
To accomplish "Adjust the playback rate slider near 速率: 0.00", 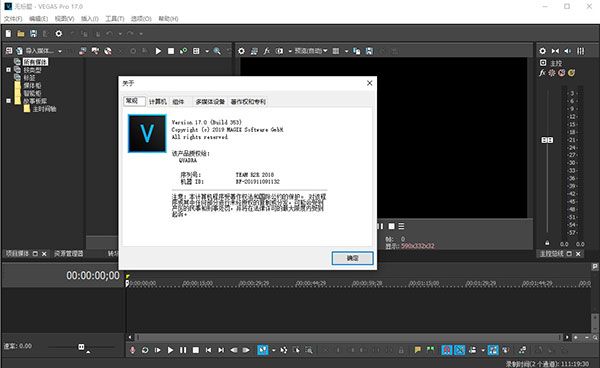I will pyautogui.click(x=81, y=347).
